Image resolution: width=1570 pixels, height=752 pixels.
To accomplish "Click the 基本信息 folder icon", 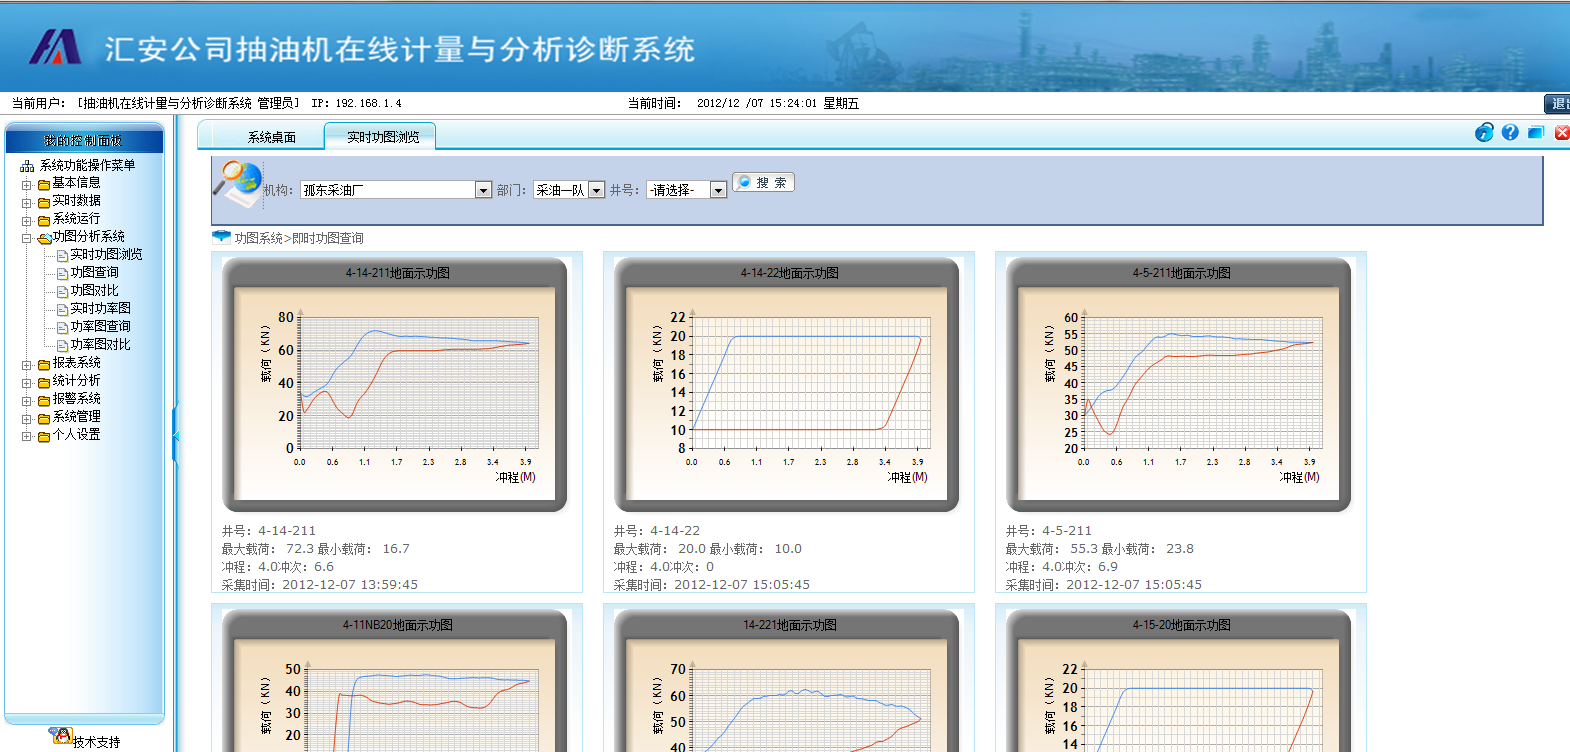I will (x=44, y=184).
